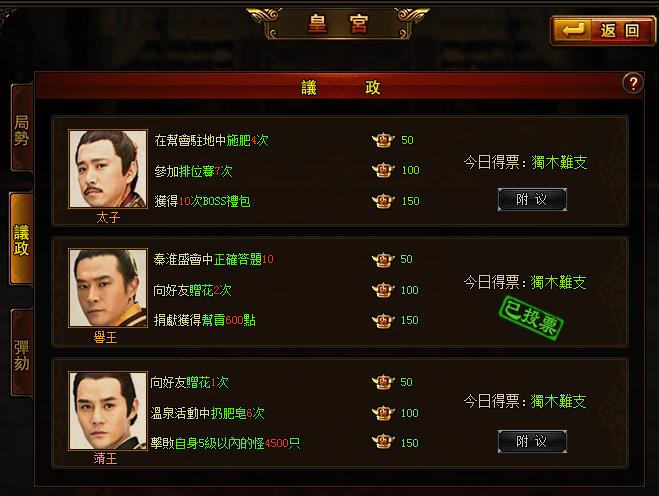Click 附议 button for 靖王
This screenshot has width=659, height=496.
[x=532, y=441]
